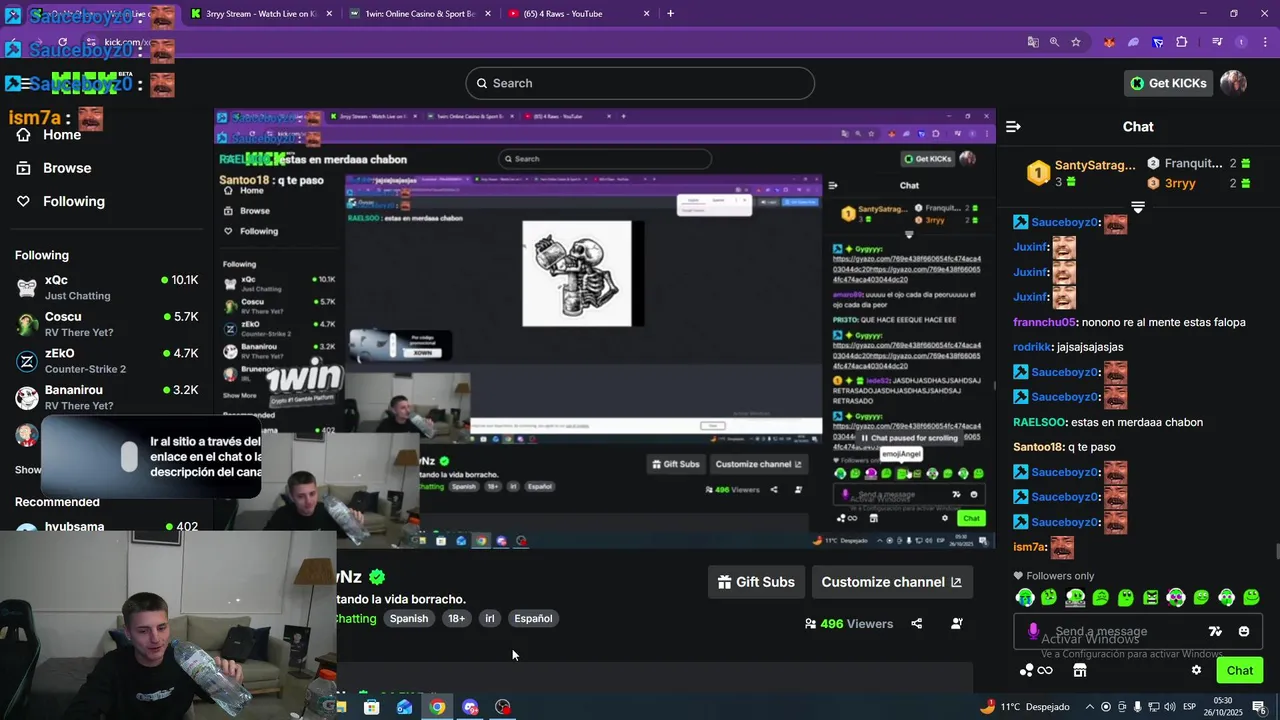Click the Español tag
This screenshot has height=720, width=1280.
point(533,618)
